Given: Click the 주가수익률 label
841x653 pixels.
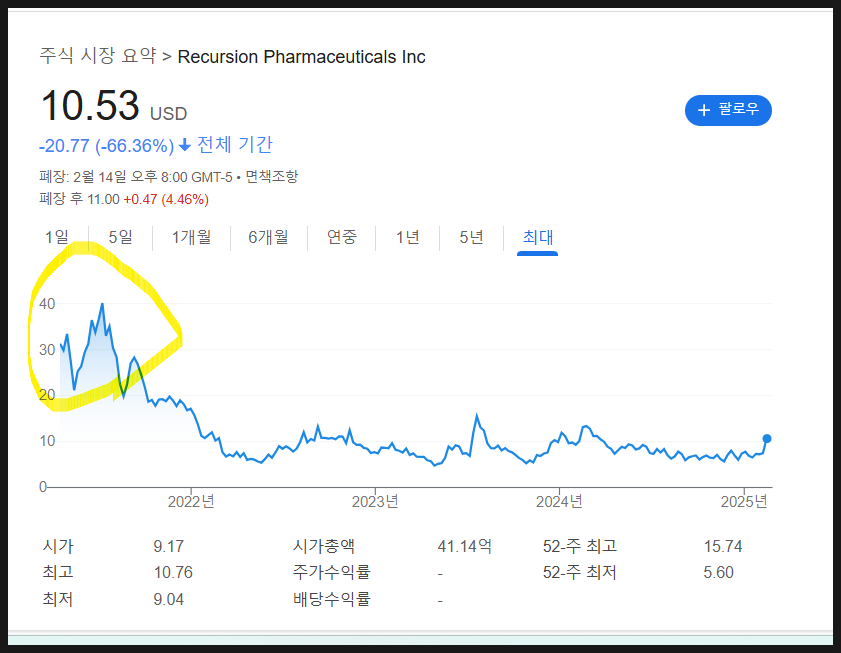Looking at the screenshot, I should tap(331, 573).
